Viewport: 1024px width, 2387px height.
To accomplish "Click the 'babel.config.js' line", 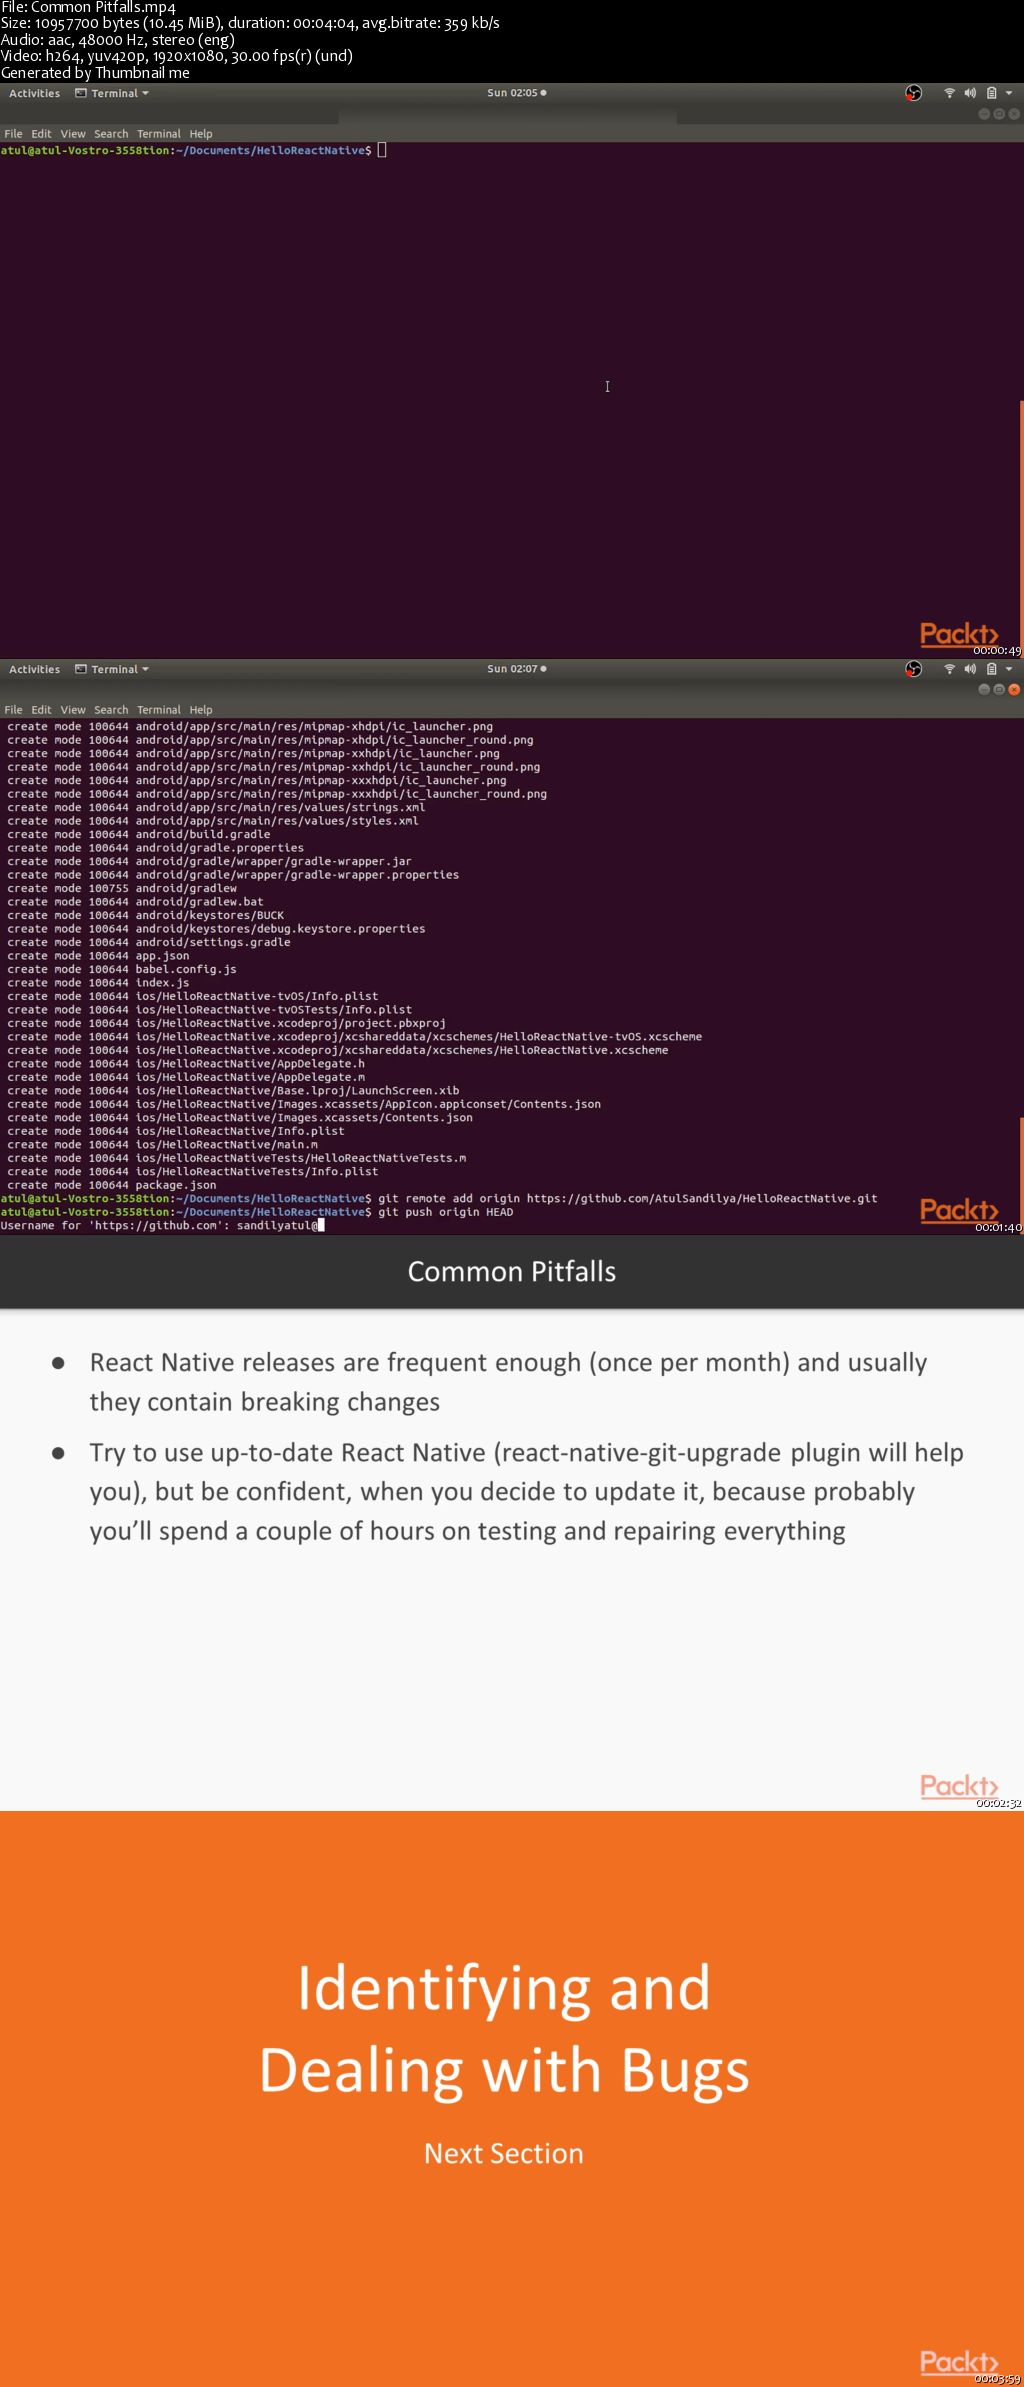I will click(122, 969).
